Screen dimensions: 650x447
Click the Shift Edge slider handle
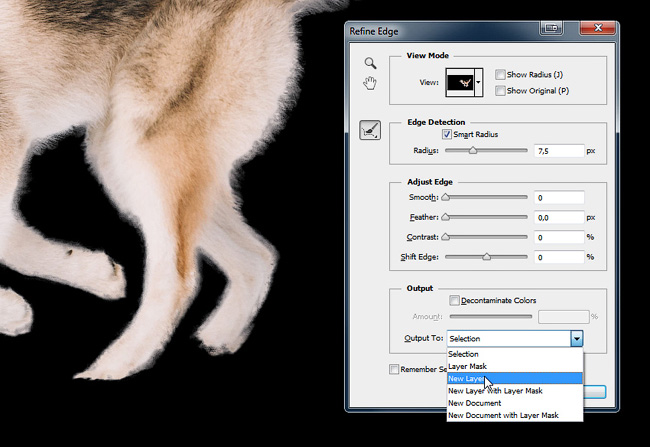click(487, 257)
